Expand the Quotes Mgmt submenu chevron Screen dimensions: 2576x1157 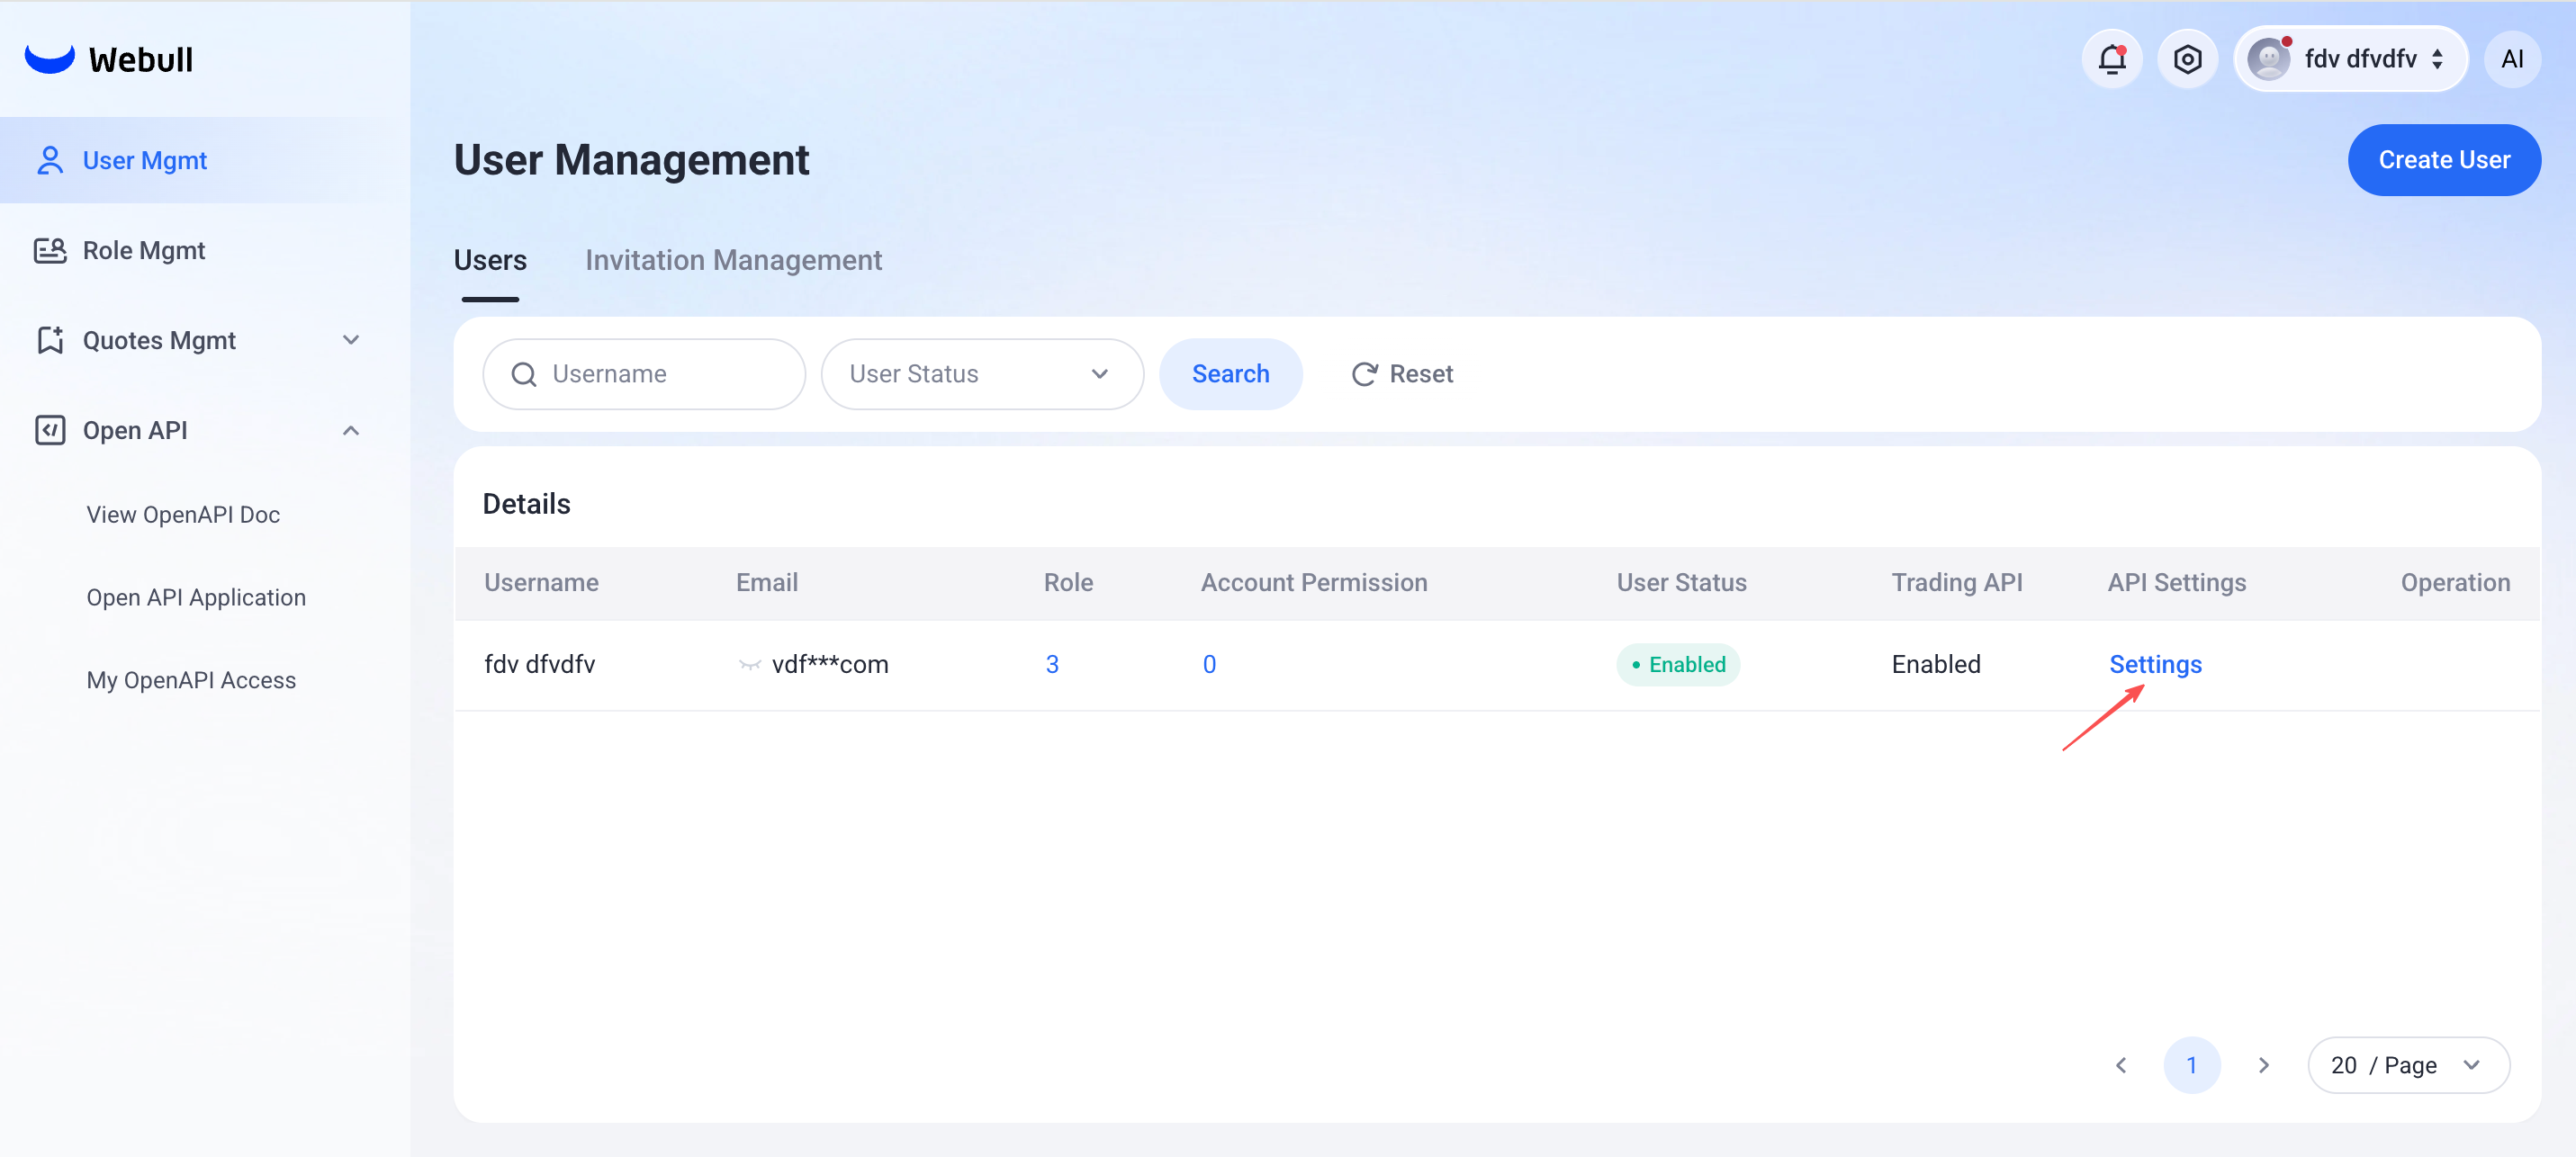coord(351,340)
